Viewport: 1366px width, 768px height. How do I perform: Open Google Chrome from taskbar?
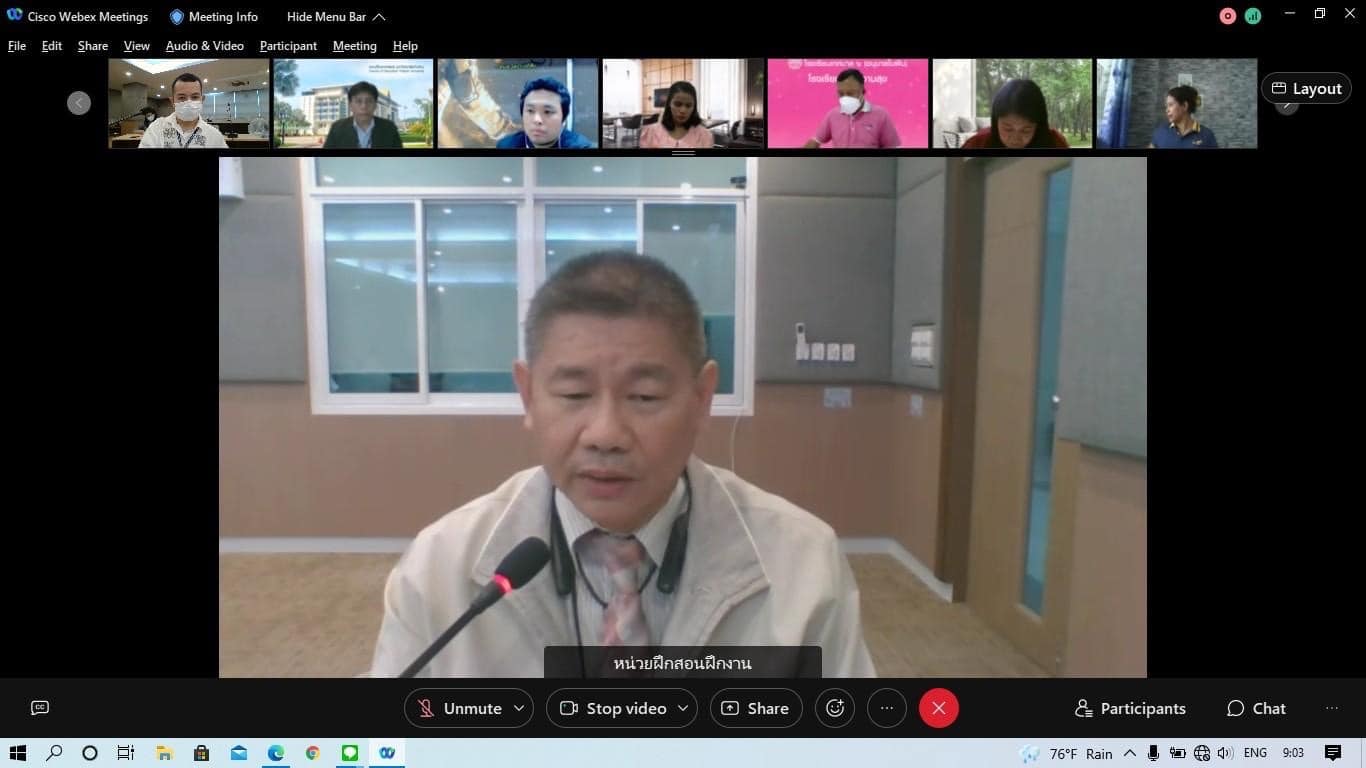[313, 753]
